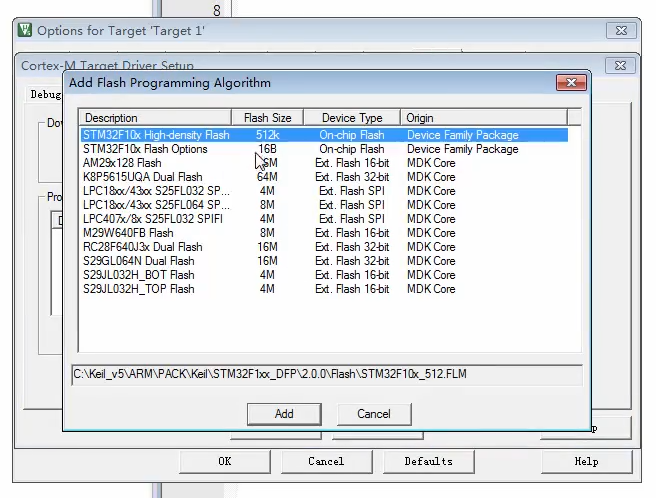Click 64M flash size of K8P5615UQA
656x498 pixels.
coord(267,177)
